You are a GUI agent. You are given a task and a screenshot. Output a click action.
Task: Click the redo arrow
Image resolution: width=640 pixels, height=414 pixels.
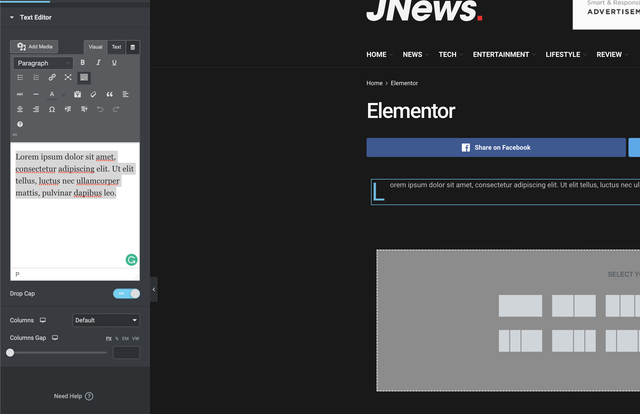coord(116,109)
